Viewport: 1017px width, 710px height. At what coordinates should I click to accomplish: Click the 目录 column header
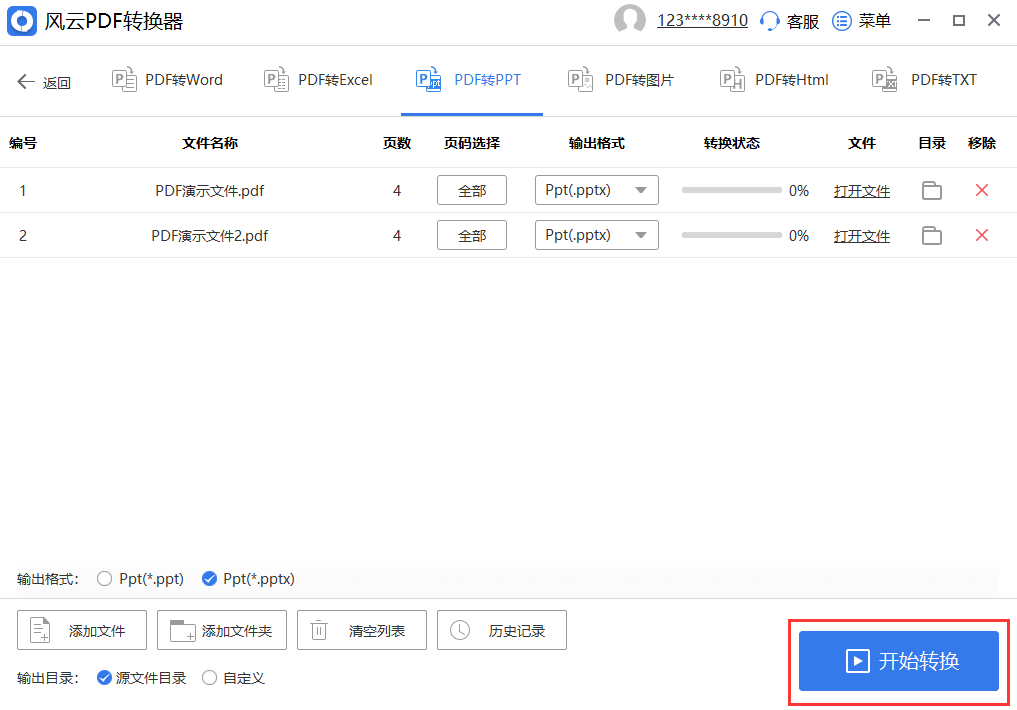pos(932,143)
